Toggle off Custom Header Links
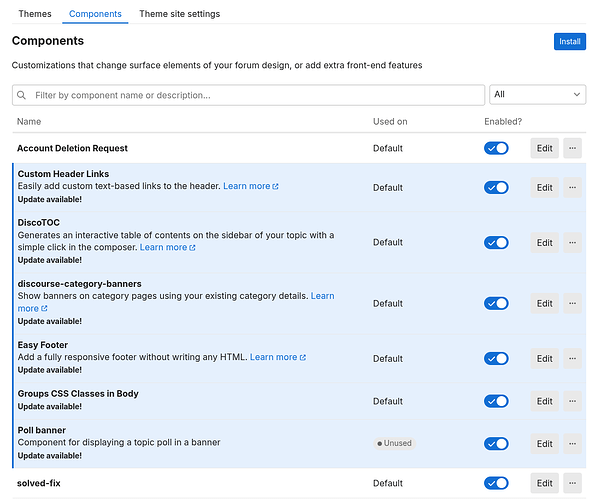 pyautogui.click(x=496, y=188)
